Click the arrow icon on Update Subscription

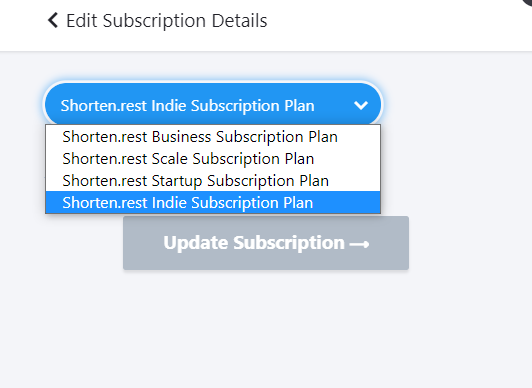click(x=359, y=244)
